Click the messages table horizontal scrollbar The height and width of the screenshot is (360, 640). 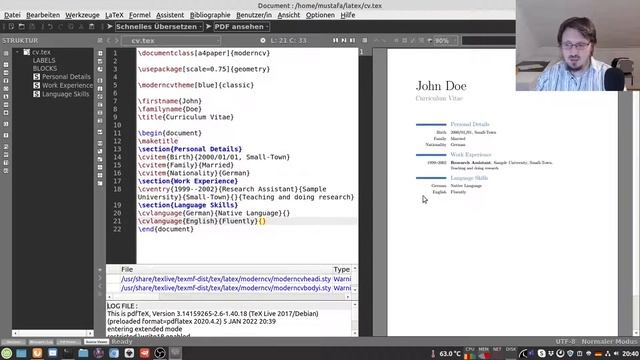(229, 297)
